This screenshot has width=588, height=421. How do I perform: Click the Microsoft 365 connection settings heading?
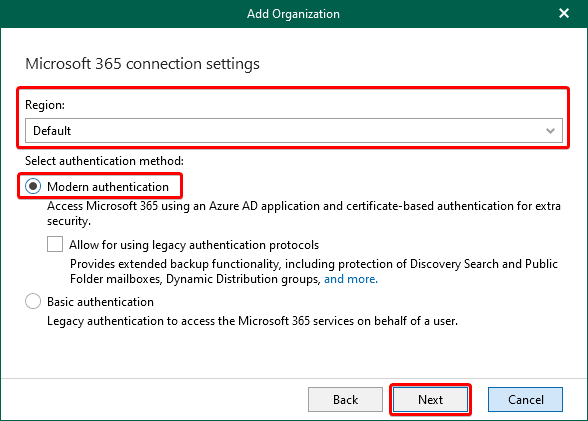point(142,63)
